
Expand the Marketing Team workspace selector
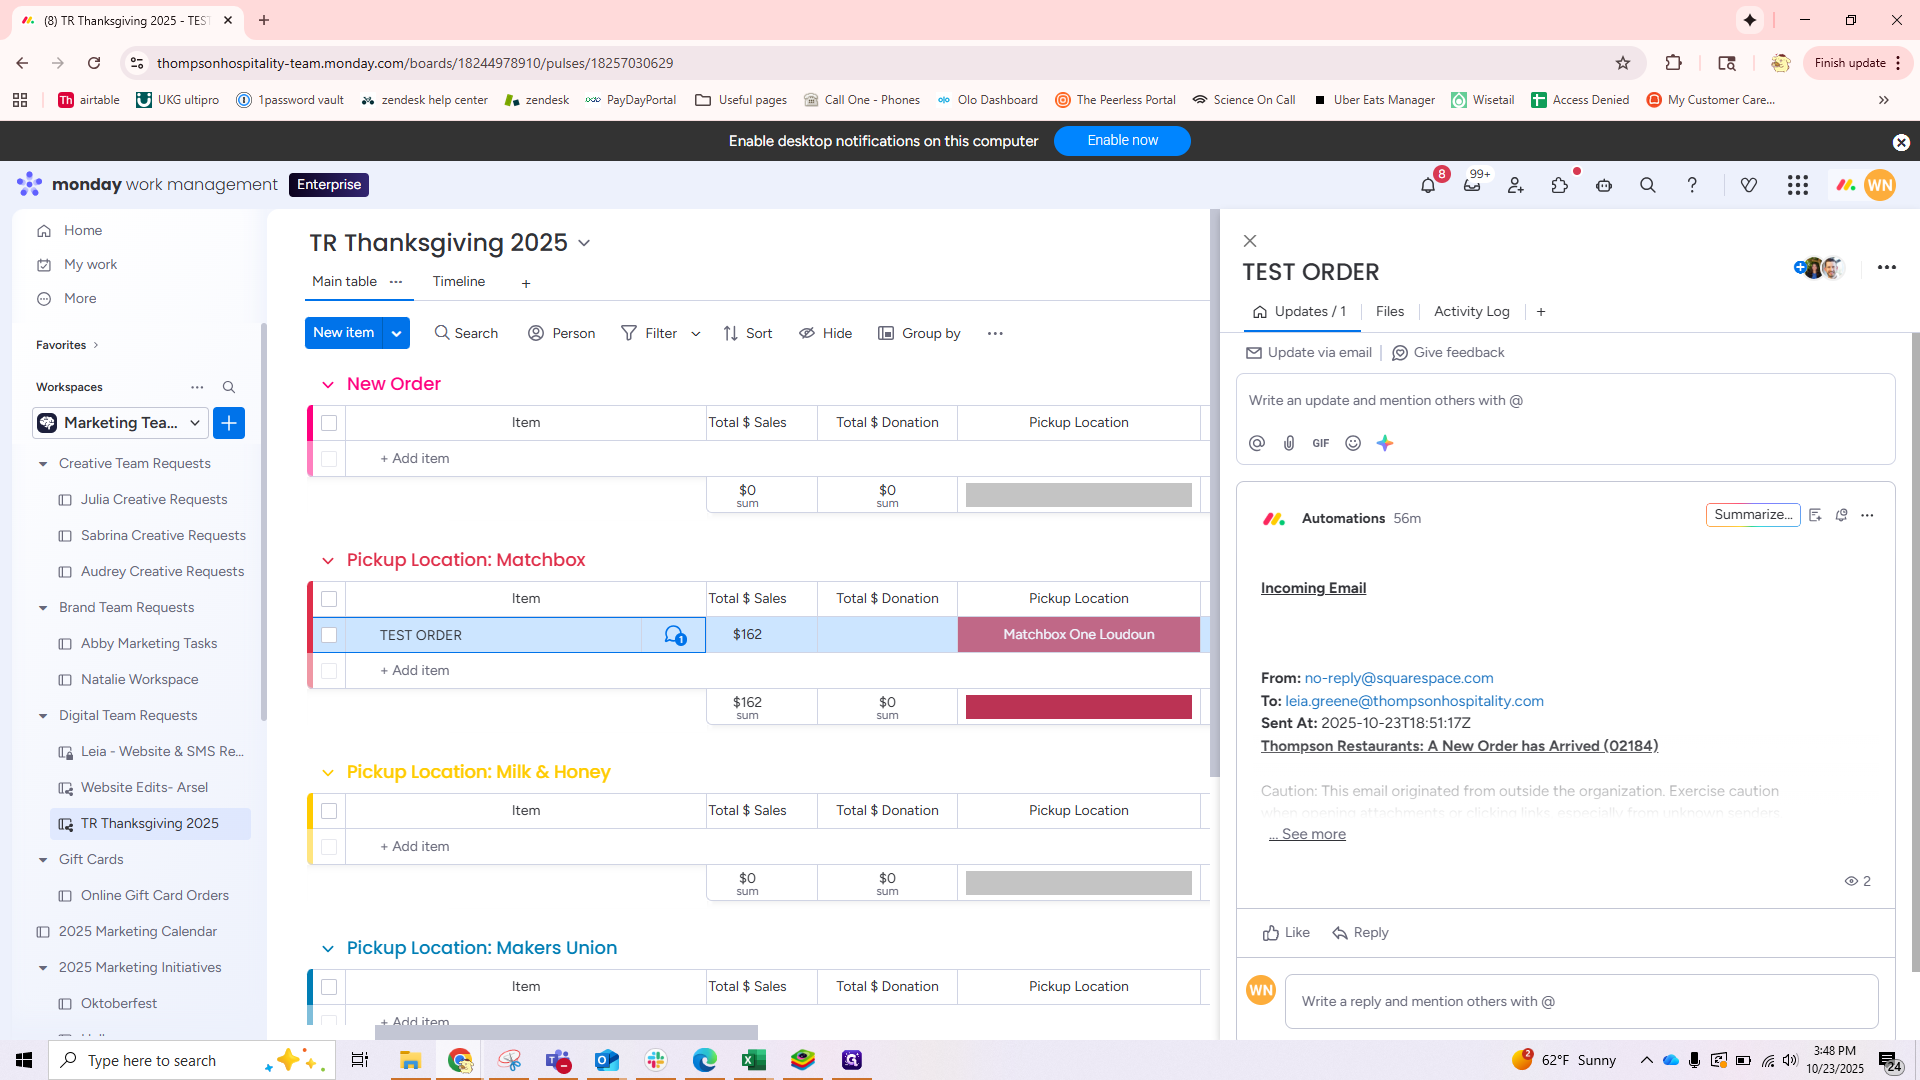pyautogui.click(x=195, y=423)
